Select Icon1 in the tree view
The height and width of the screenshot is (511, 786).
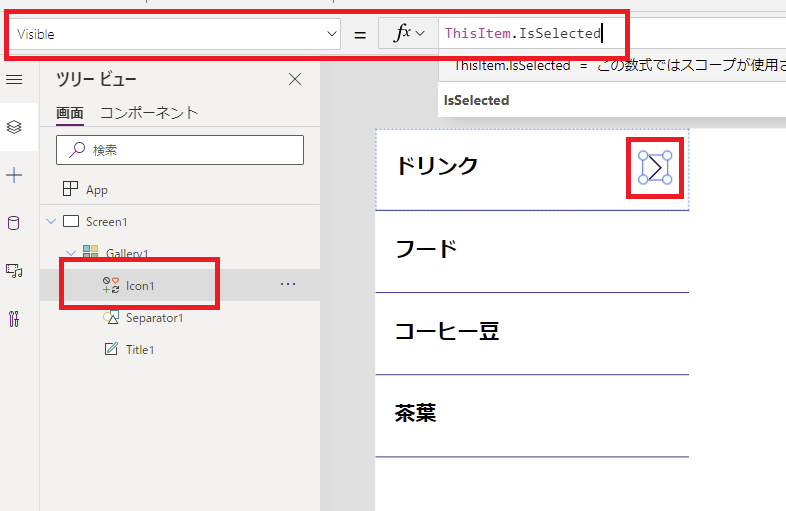click(140, 286)
